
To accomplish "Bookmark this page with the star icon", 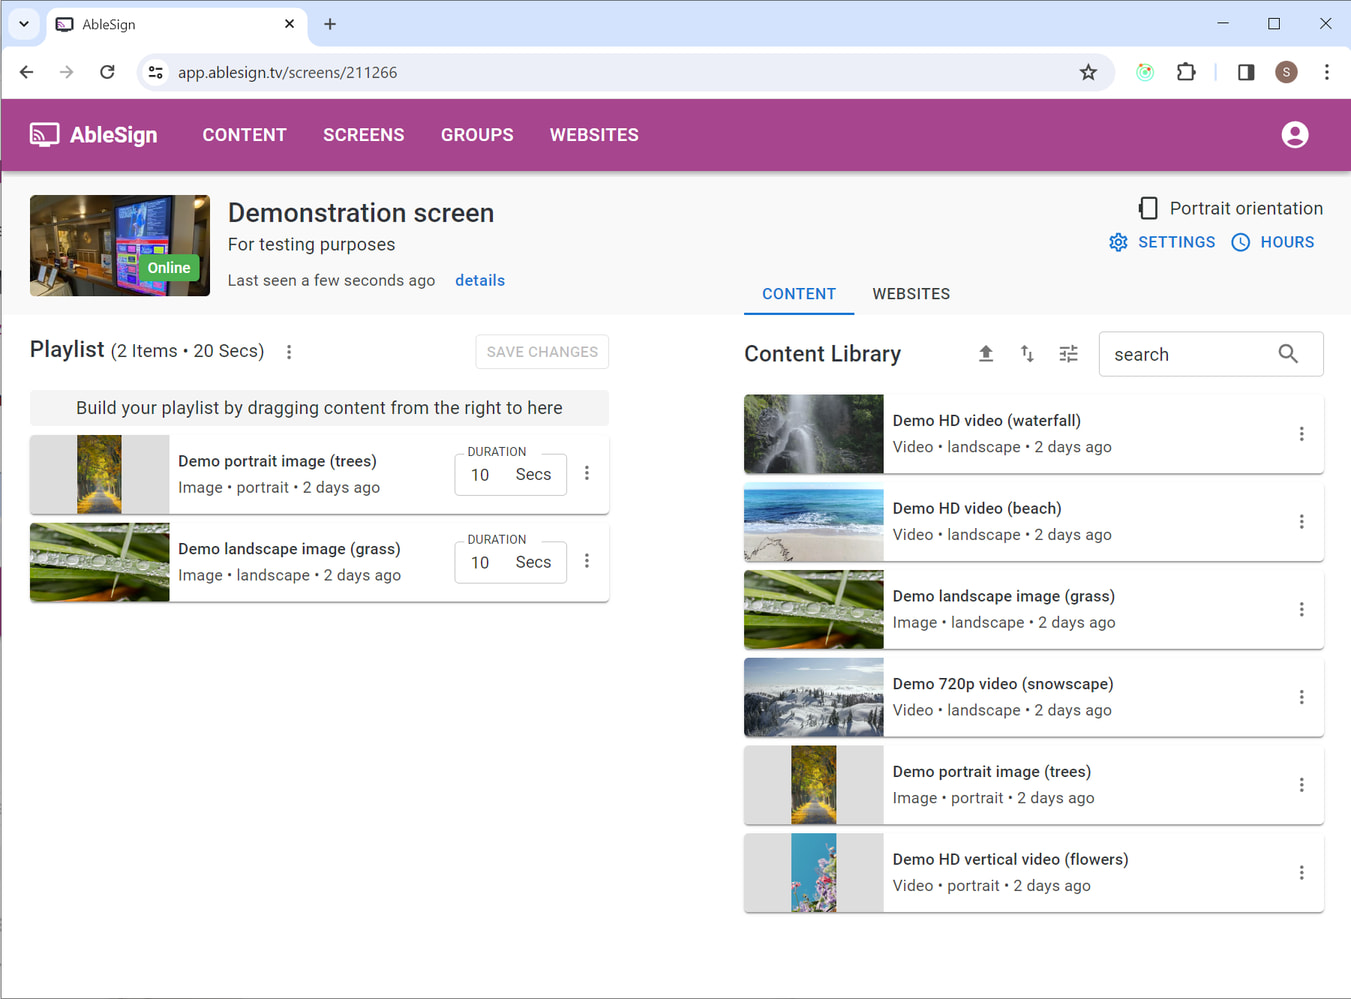I will pos(1088,72).
